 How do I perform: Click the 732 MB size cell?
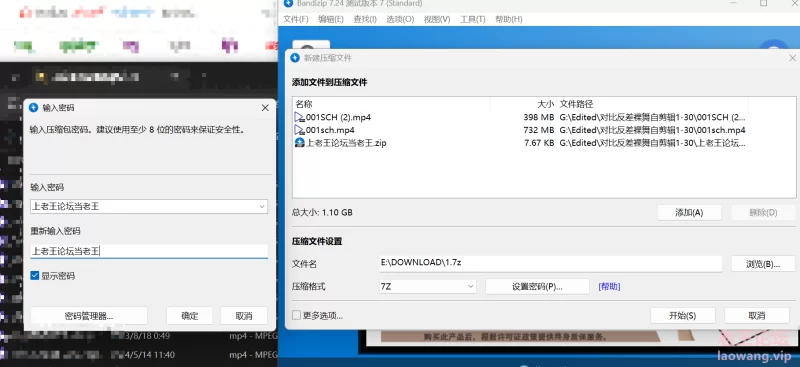click(x=539, y=130)
